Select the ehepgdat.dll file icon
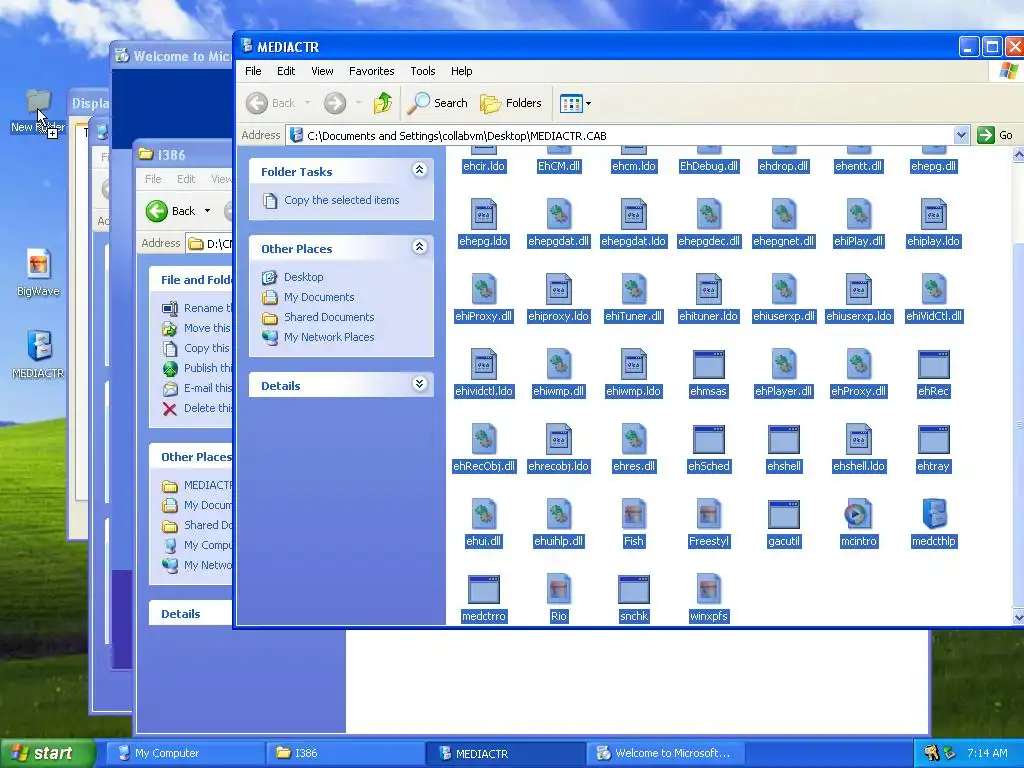 pyautogui.click(x=558, y=214)
